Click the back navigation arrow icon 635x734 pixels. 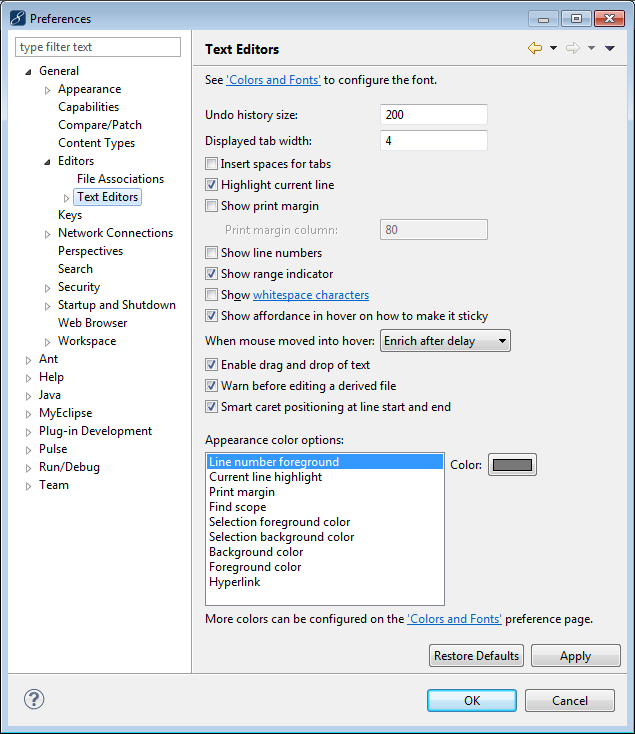pos(534,49)
